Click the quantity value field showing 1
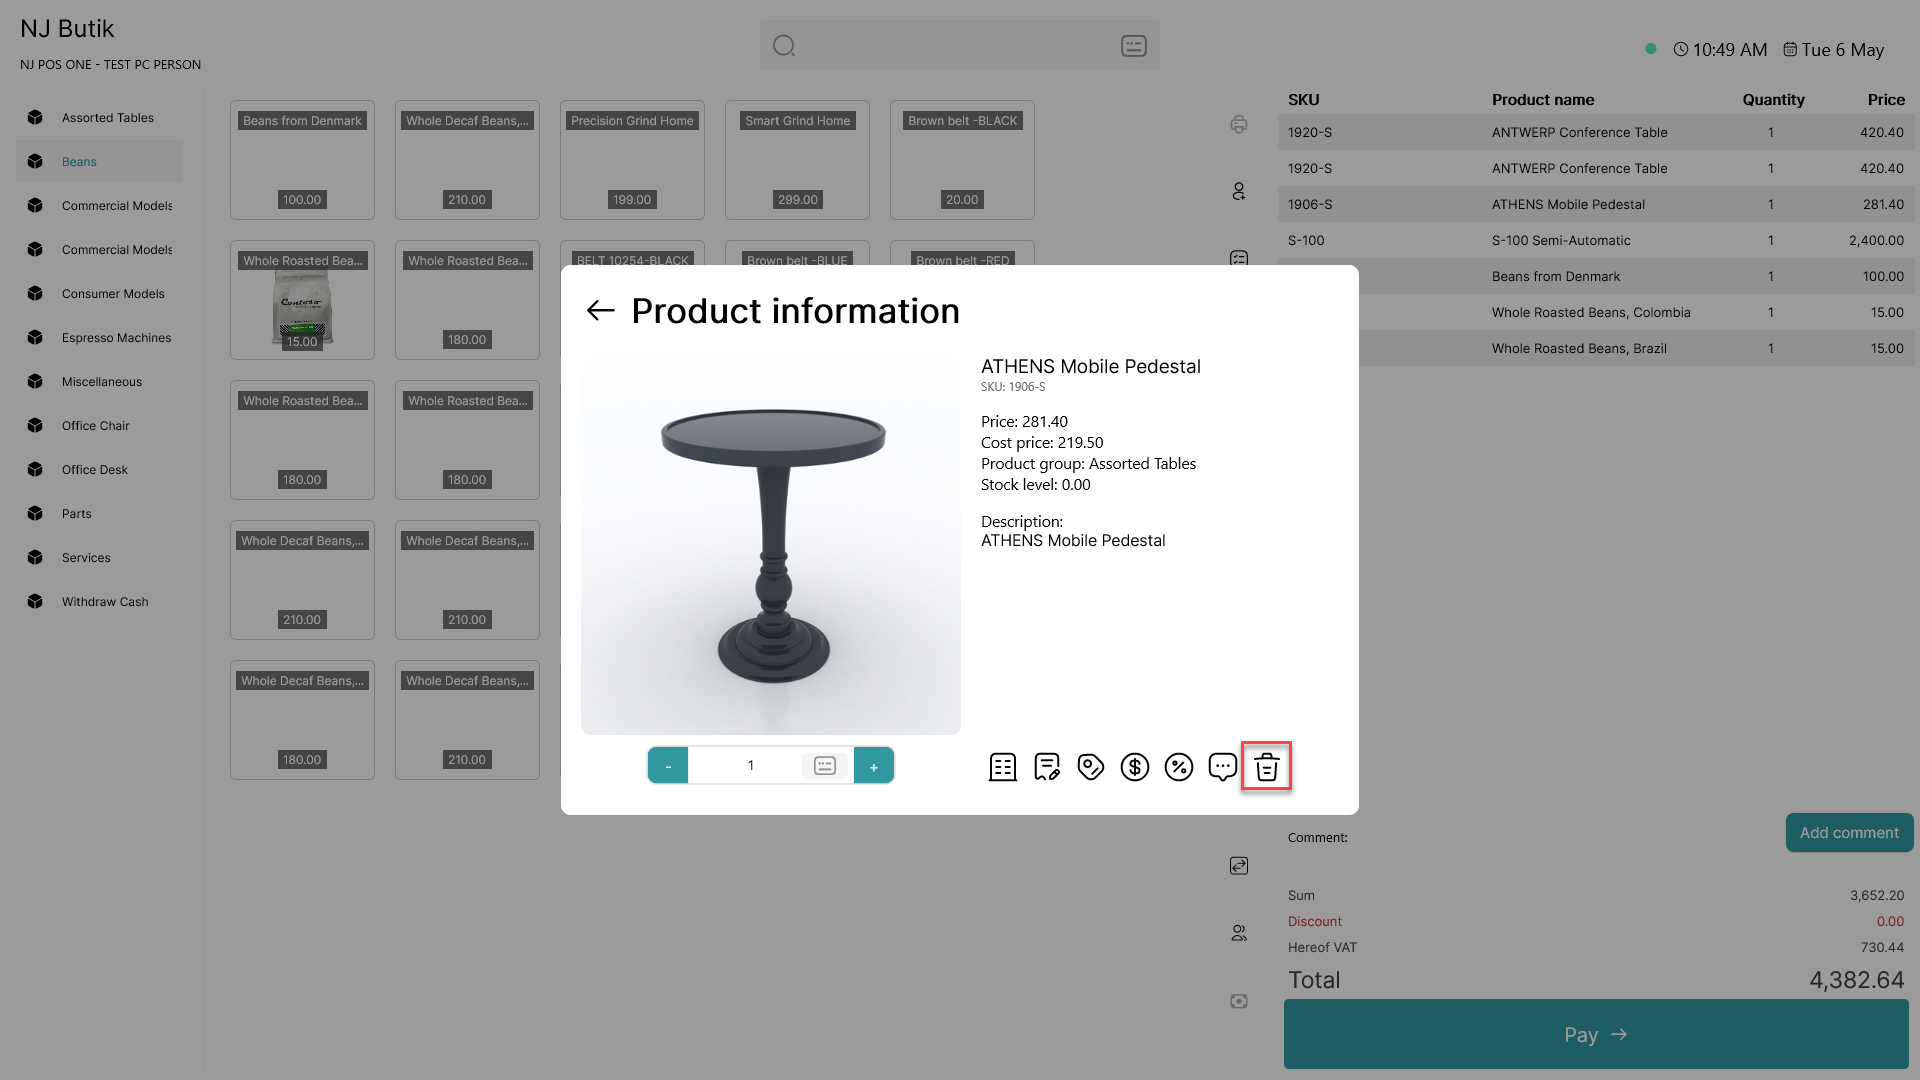1920x1080 pixels. click(x=750, y=766)
